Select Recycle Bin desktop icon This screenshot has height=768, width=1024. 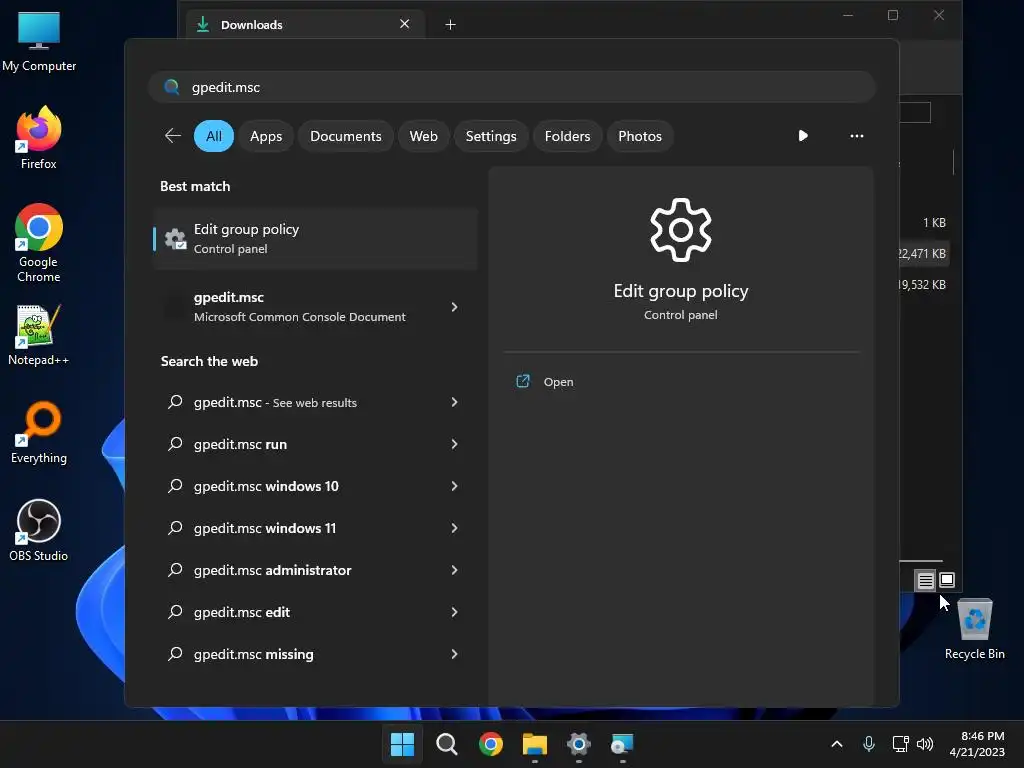click(974, 629)
